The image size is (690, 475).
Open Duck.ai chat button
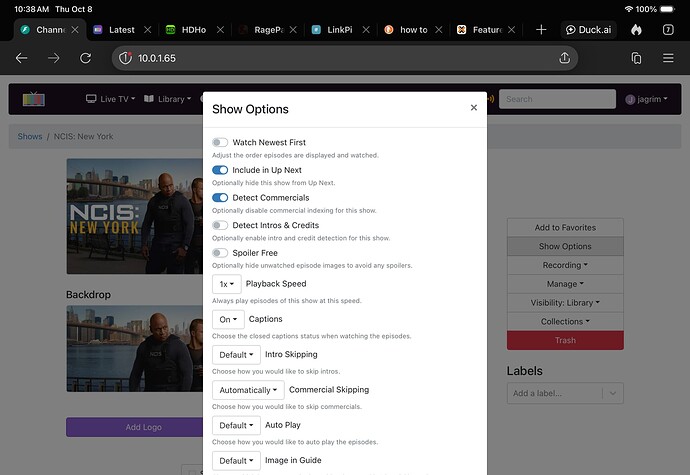tap(588, 29)
